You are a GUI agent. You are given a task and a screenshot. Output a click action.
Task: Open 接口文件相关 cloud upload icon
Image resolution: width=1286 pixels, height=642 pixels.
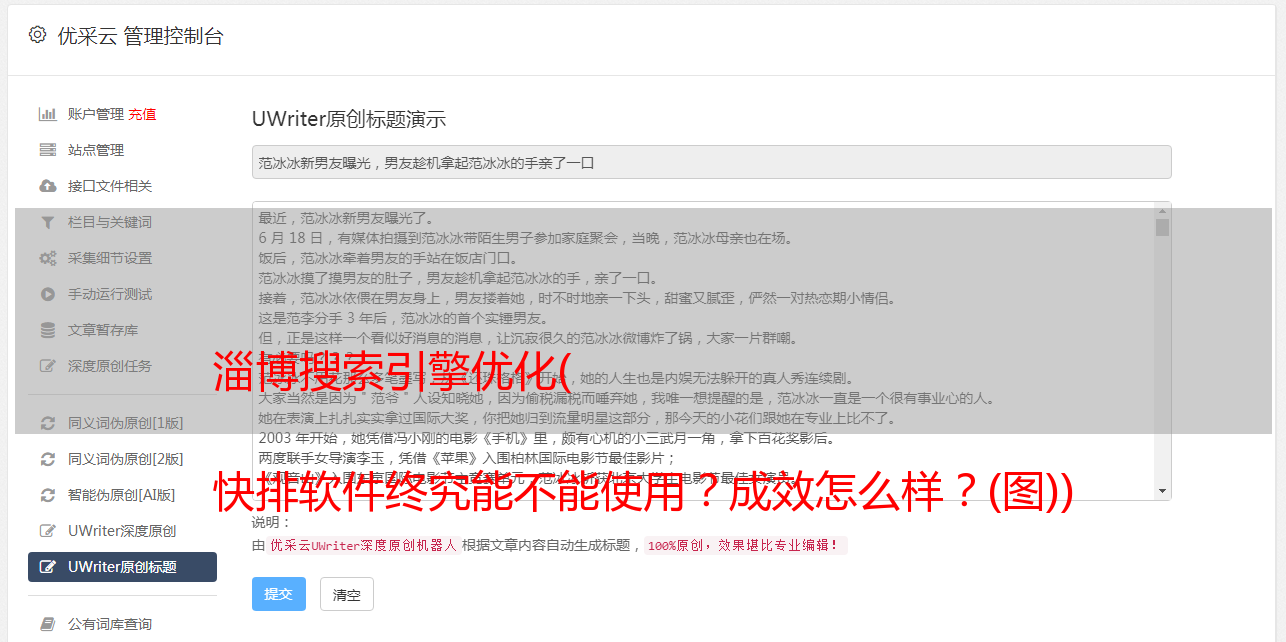click(x=47, y=186)
